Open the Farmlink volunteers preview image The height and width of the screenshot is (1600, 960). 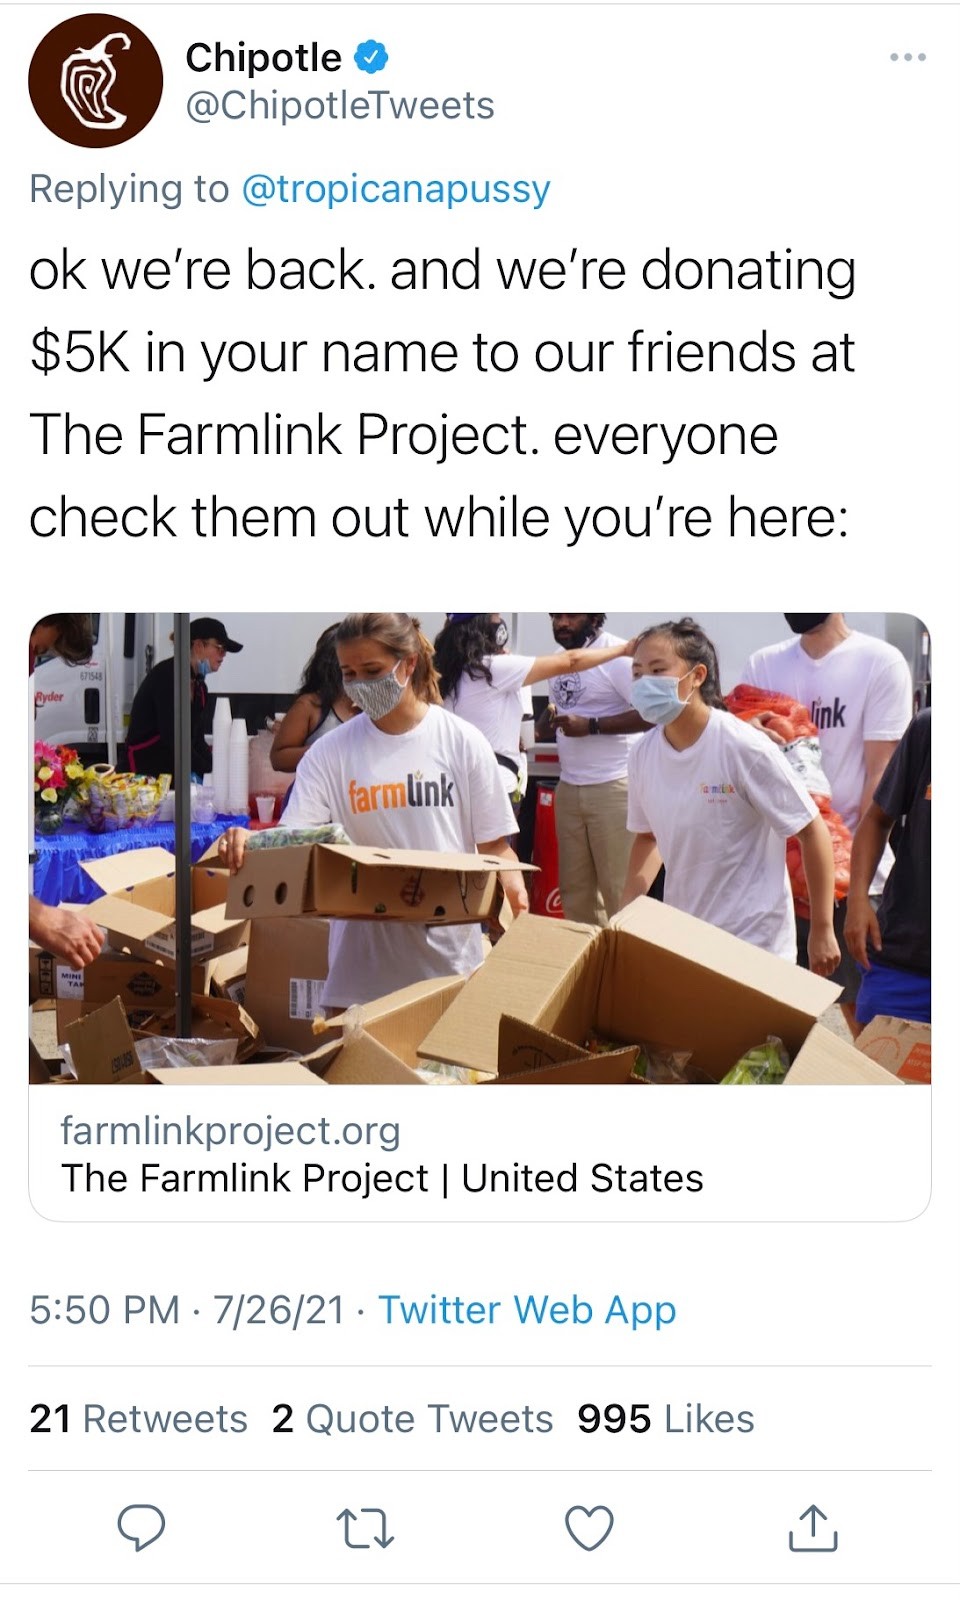click(480, 848)
